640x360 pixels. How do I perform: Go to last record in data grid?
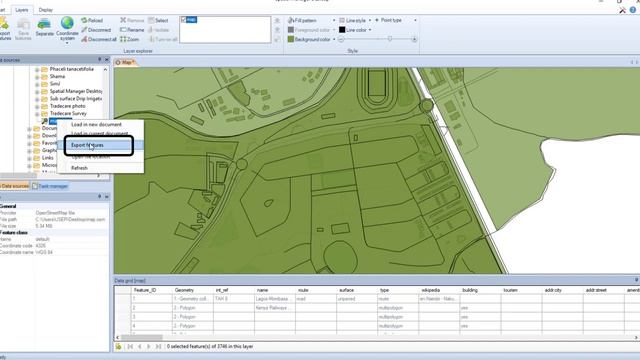click(158, 347)
